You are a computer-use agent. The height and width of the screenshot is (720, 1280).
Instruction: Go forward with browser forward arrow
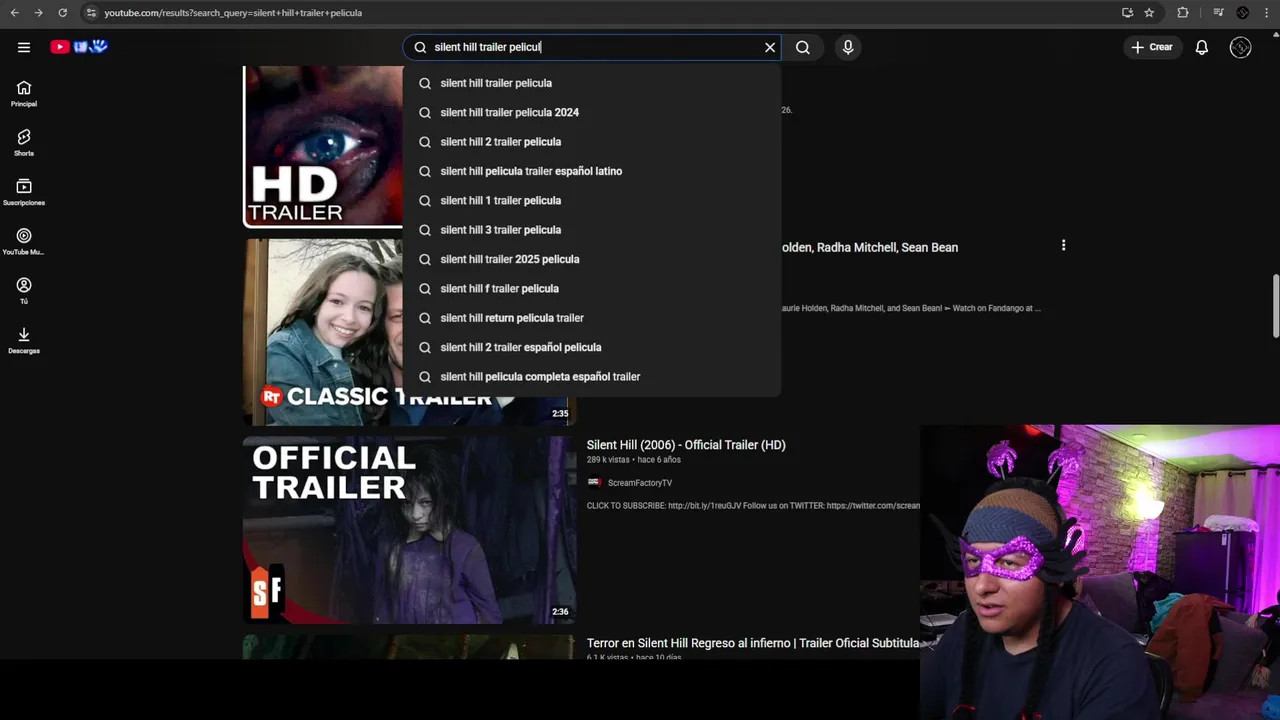pos(38,13)
